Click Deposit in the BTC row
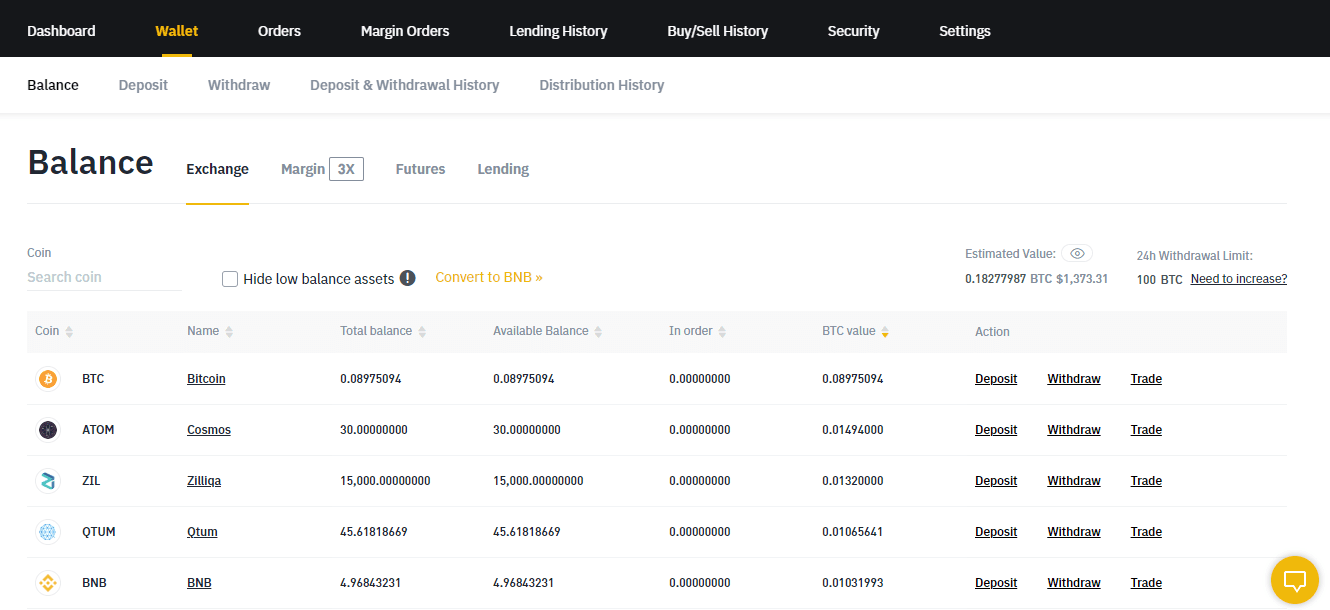The image size is (1330, 610). click(x=996, y=379)
